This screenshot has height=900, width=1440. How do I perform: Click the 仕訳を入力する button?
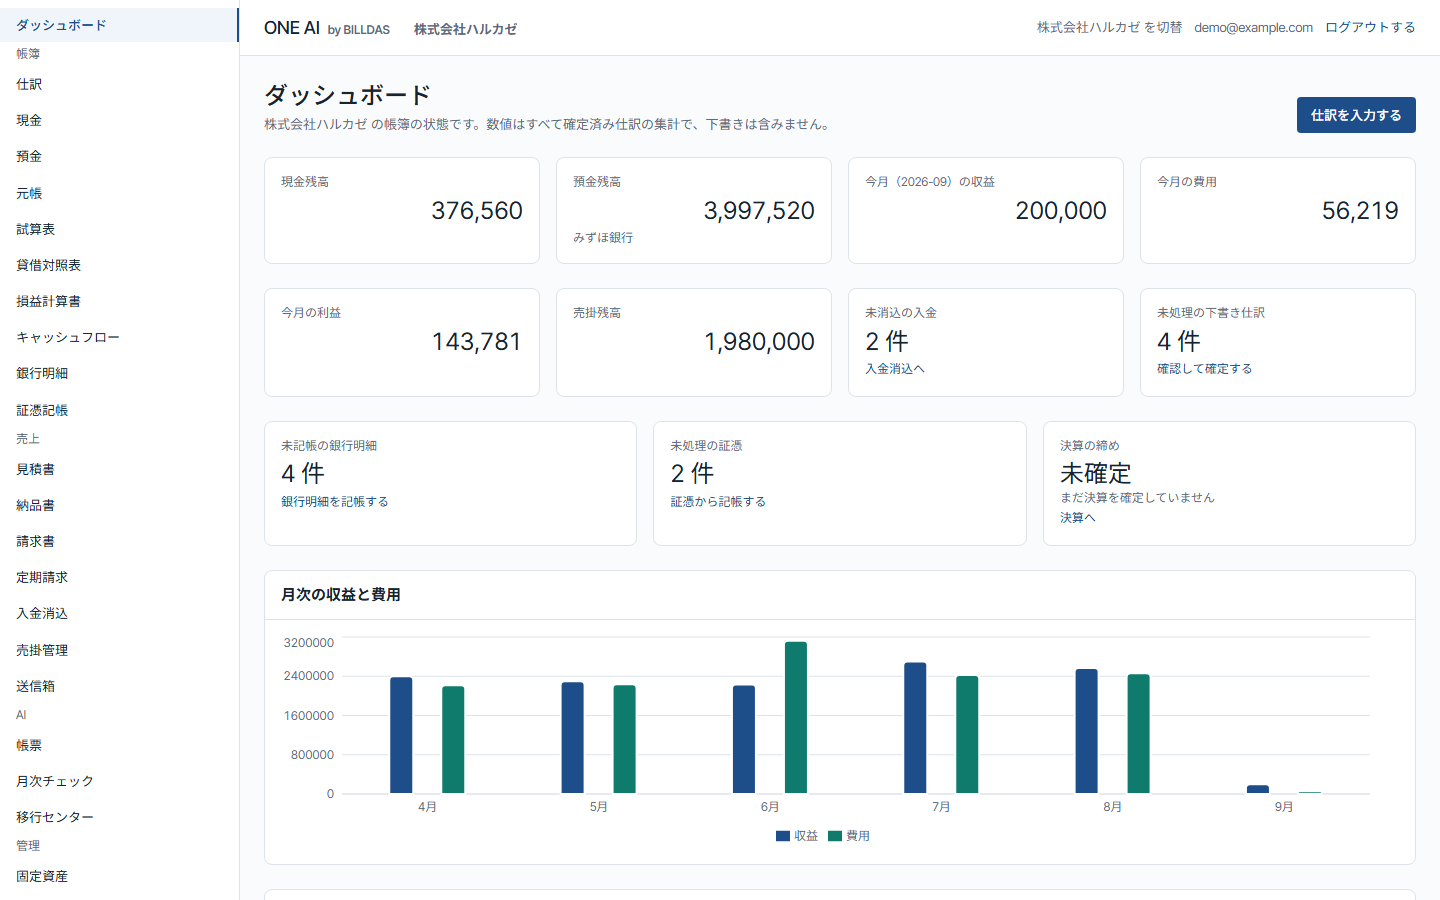click(x=1356, y=115)
